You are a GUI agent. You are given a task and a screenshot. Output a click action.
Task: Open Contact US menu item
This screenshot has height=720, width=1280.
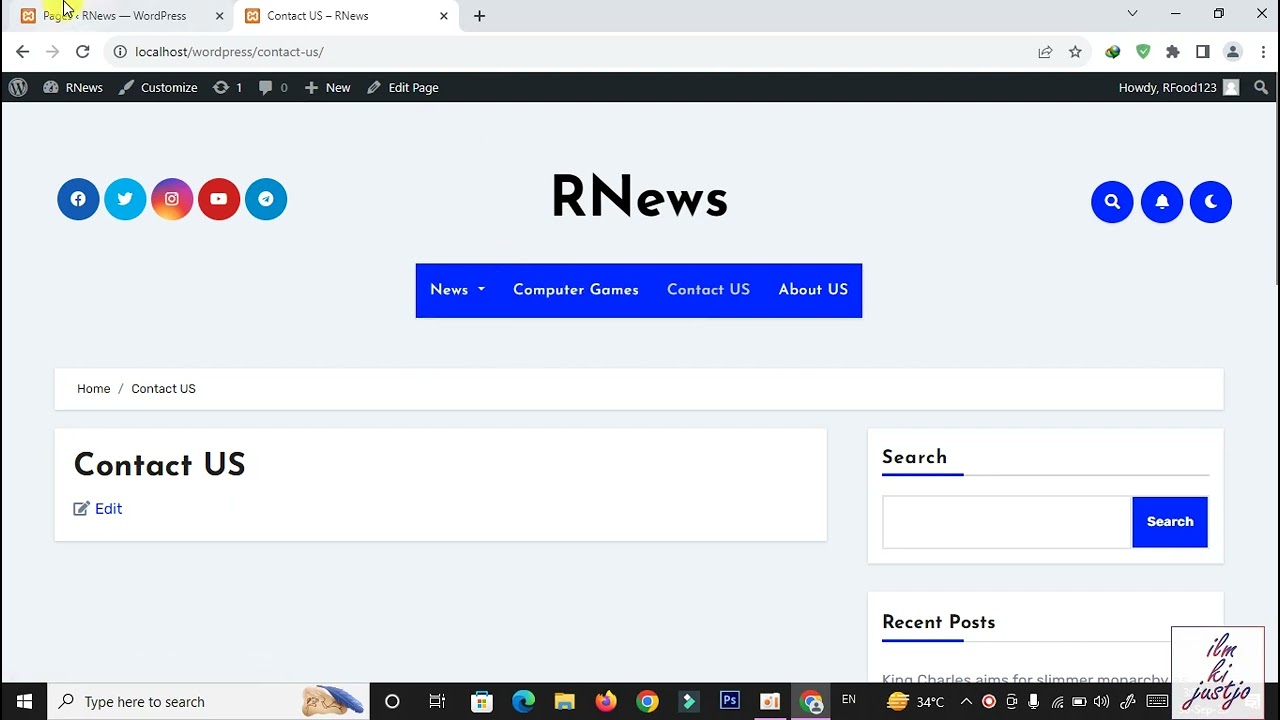pyautogui.click(x=708, y=290)
